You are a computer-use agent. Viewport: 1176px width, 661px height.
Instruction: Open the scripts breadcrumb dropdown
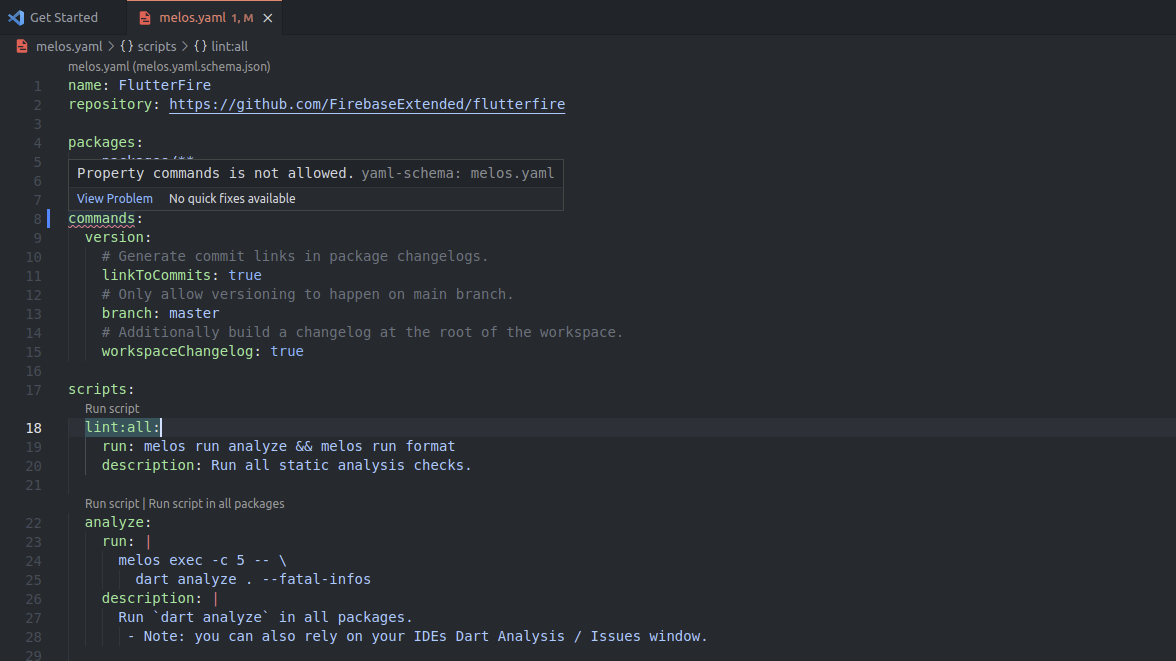157,45
